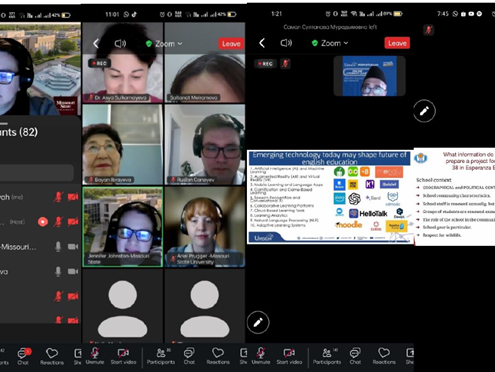
Task: Select the Sultanat video tile in gallery view
Action: point(205,62)
